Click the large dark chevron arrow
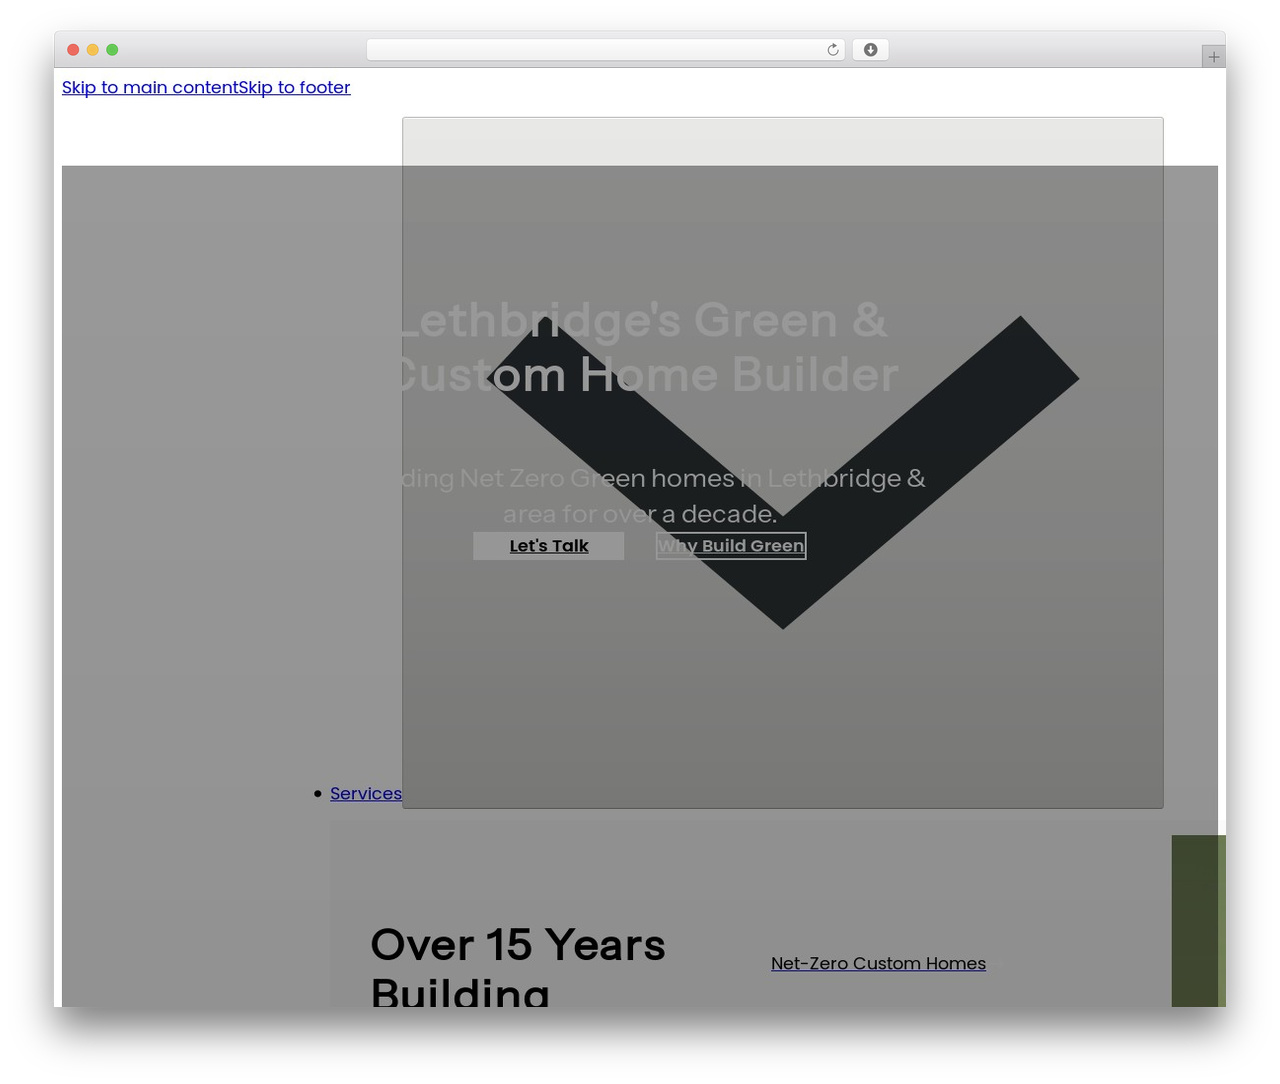 (x=783, y=473)
